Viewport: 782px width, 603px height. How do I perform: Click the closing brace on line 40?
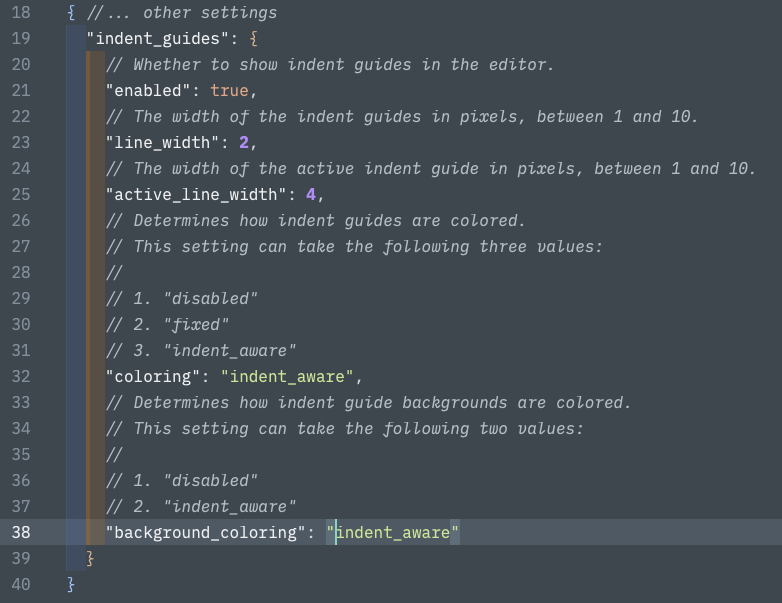click(71, 585)
